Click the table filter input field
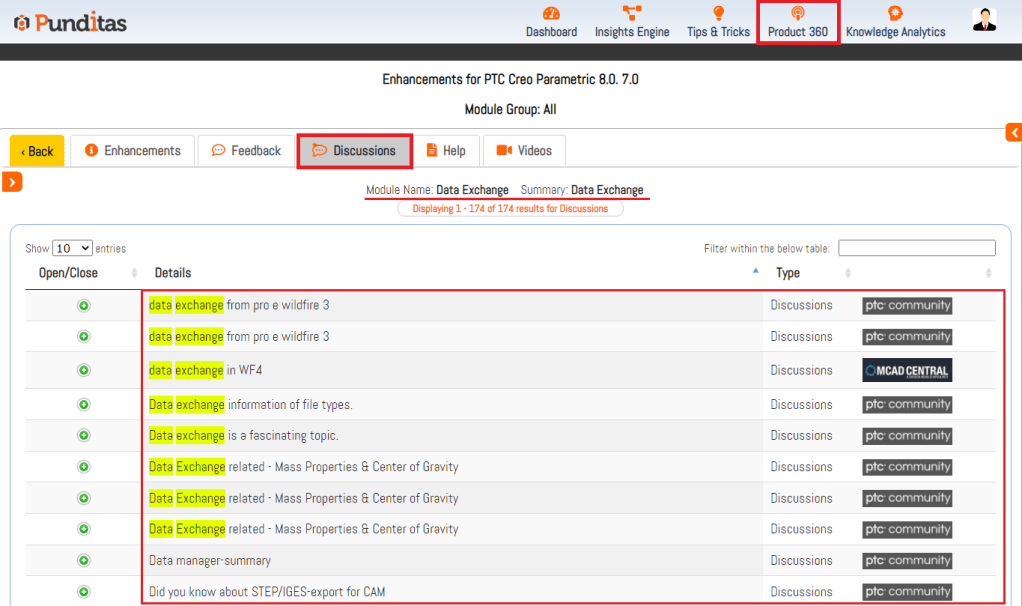 pos(916,248)
